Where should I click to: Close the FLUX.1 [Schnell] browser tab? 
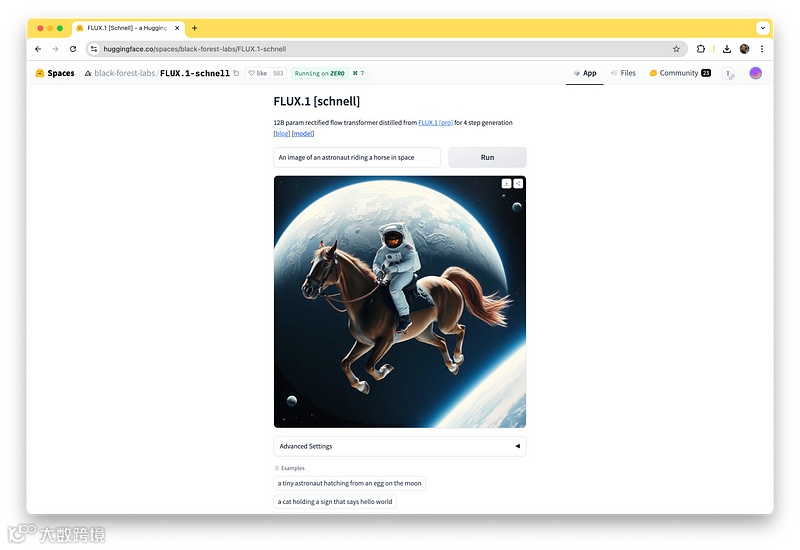(x=177, y=28)
